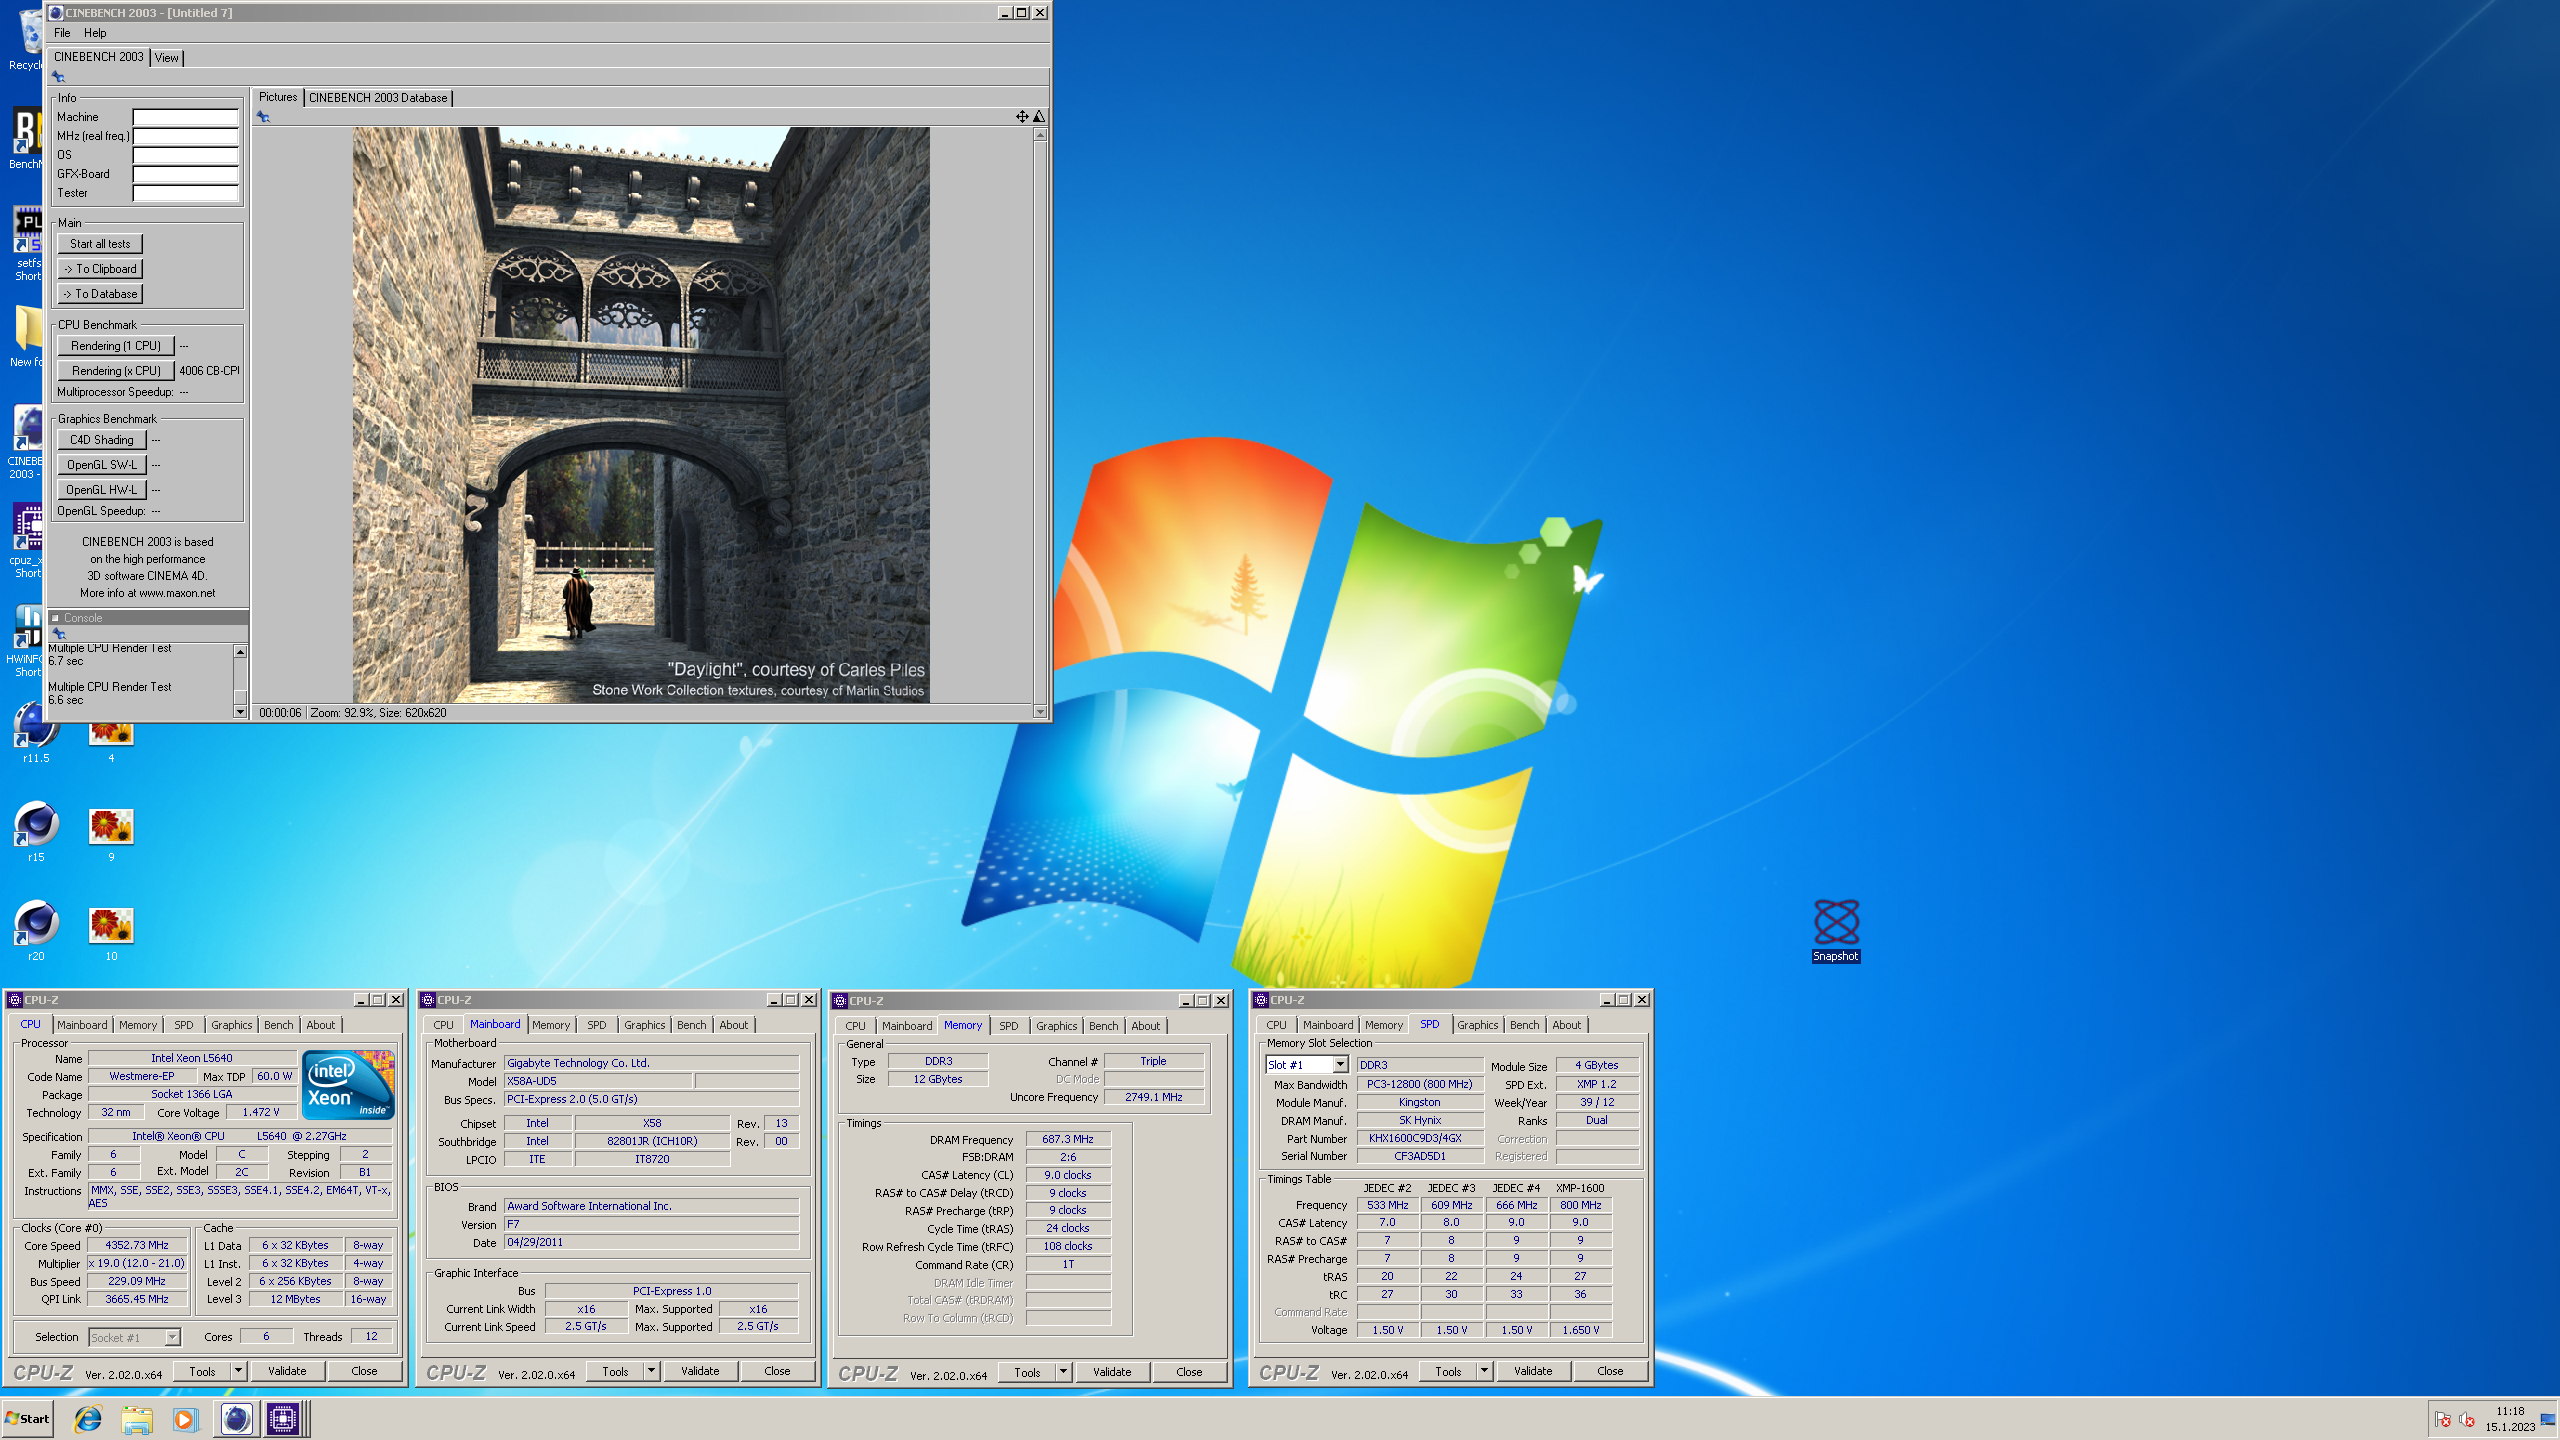
Task: Click console scrollbar down arrow
Action: click(240, 712)
